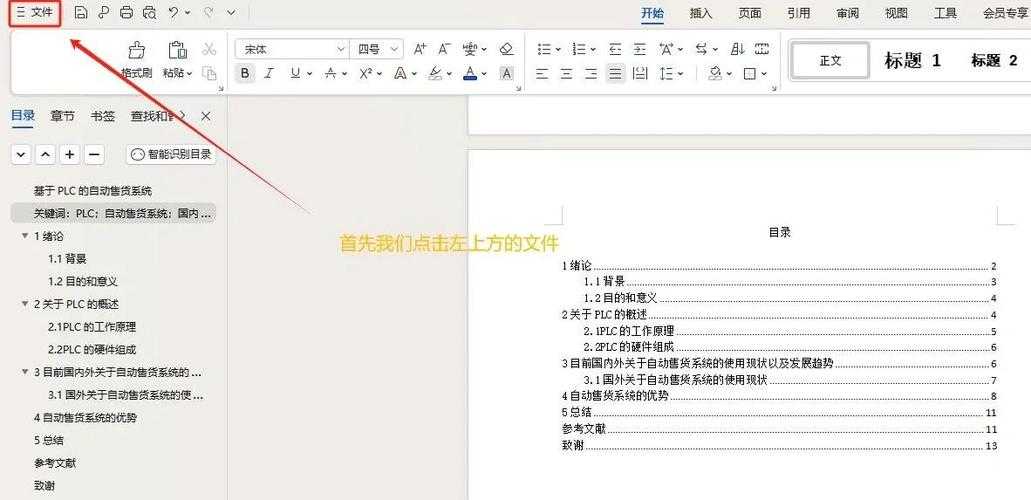Click the Format Painter (格式刷) icon
Viewport: 1031px width, 500px height.
[137, 50]
